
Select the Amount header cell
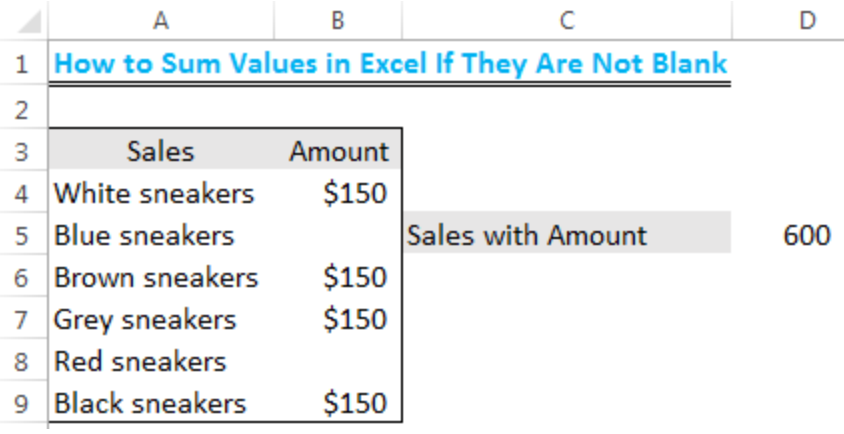[x=338, y=151]
